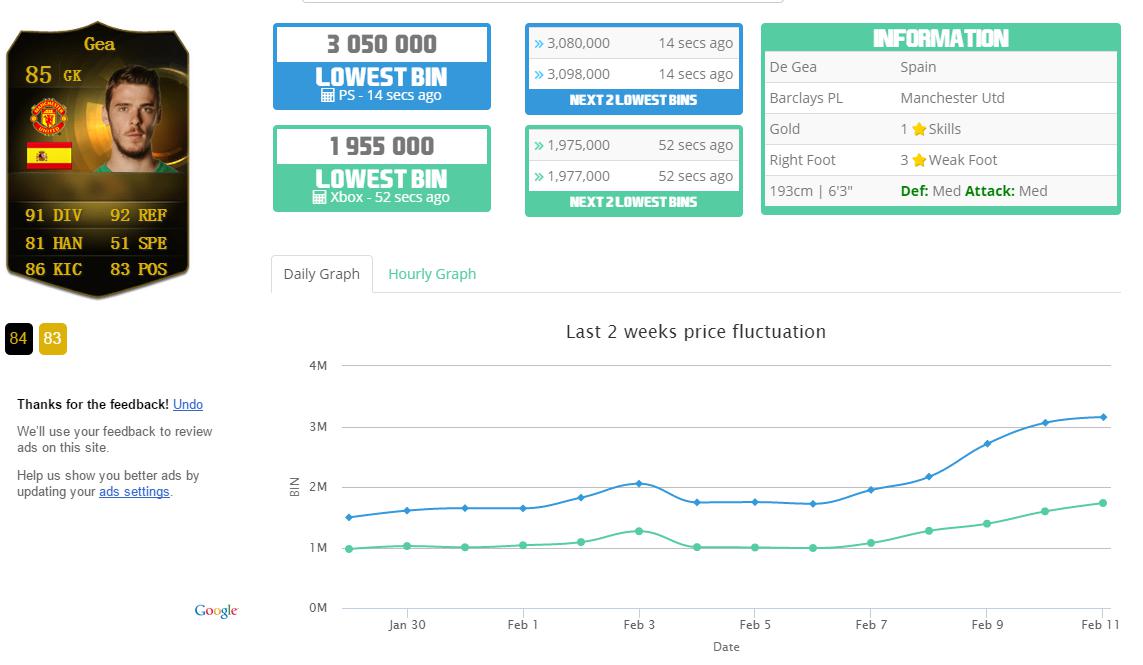Image resolution: width=1143 pixels, height=665 pixels.
Task: Click the 3,098,000 next lowest BIN entry
Action: [x=633, y=74]
